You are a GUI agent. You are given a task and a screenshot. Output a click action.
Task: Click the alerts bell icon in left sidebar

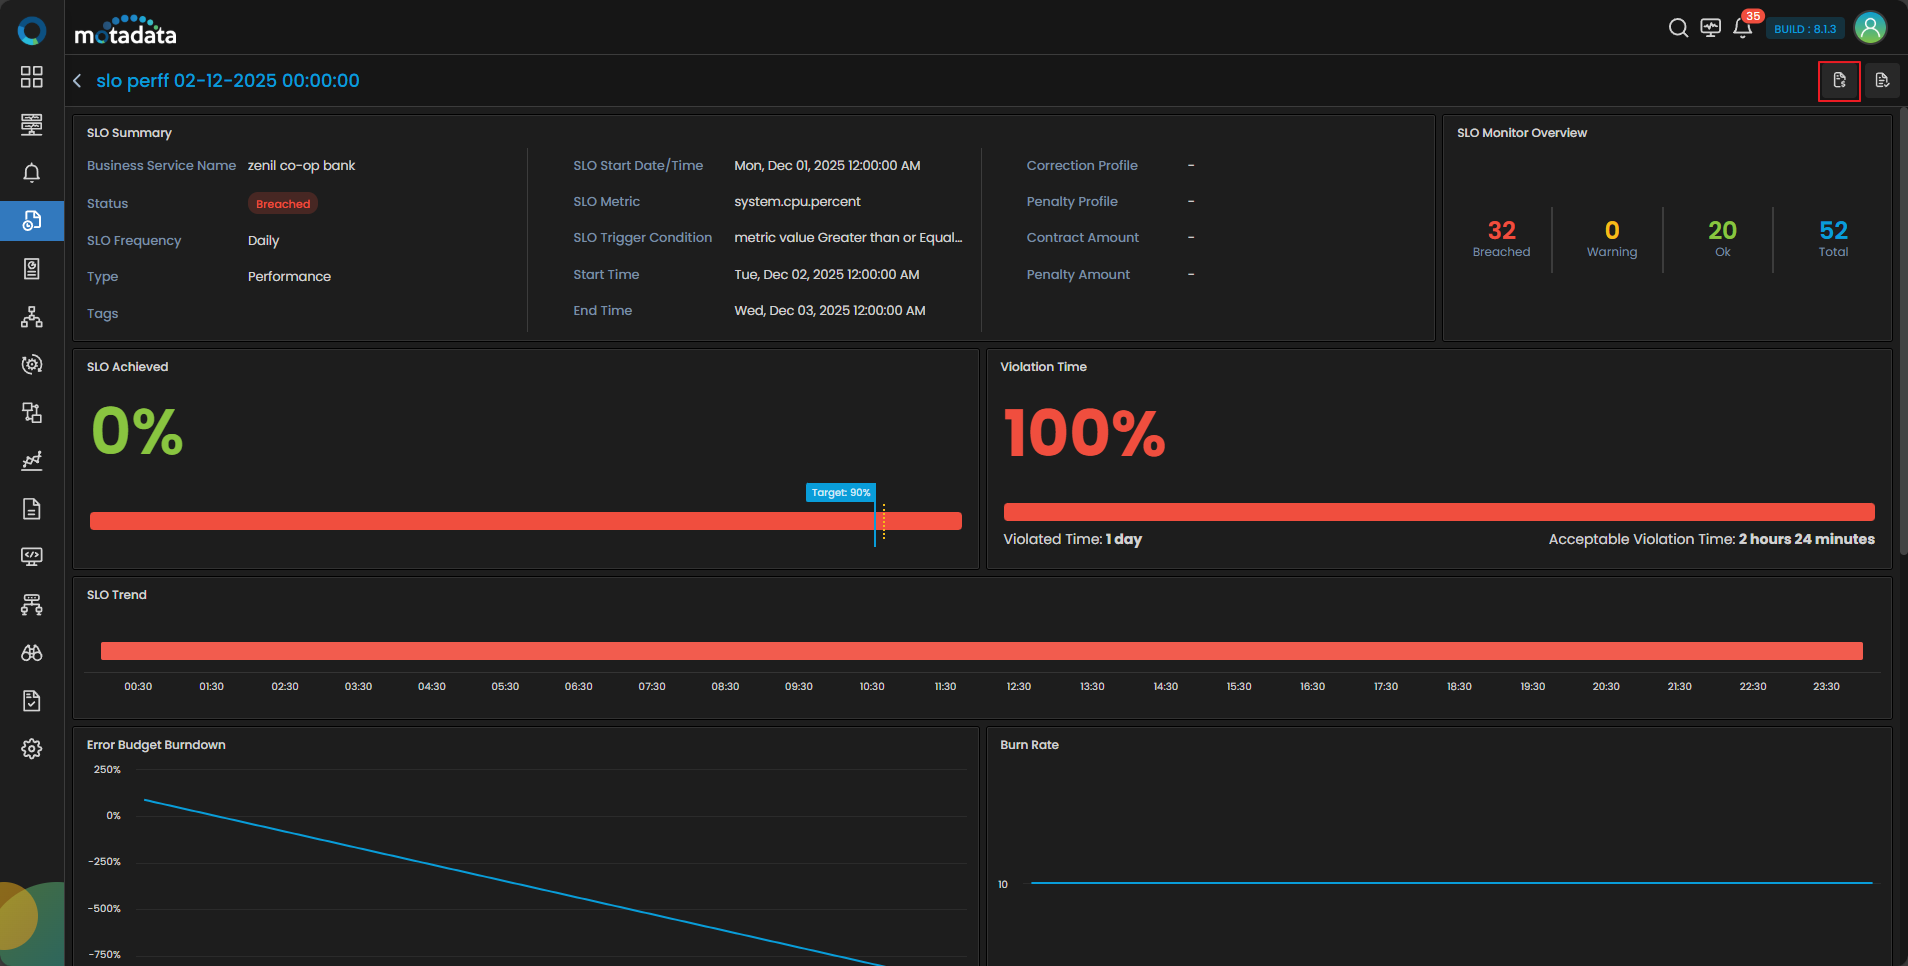[x=32, y=173]
